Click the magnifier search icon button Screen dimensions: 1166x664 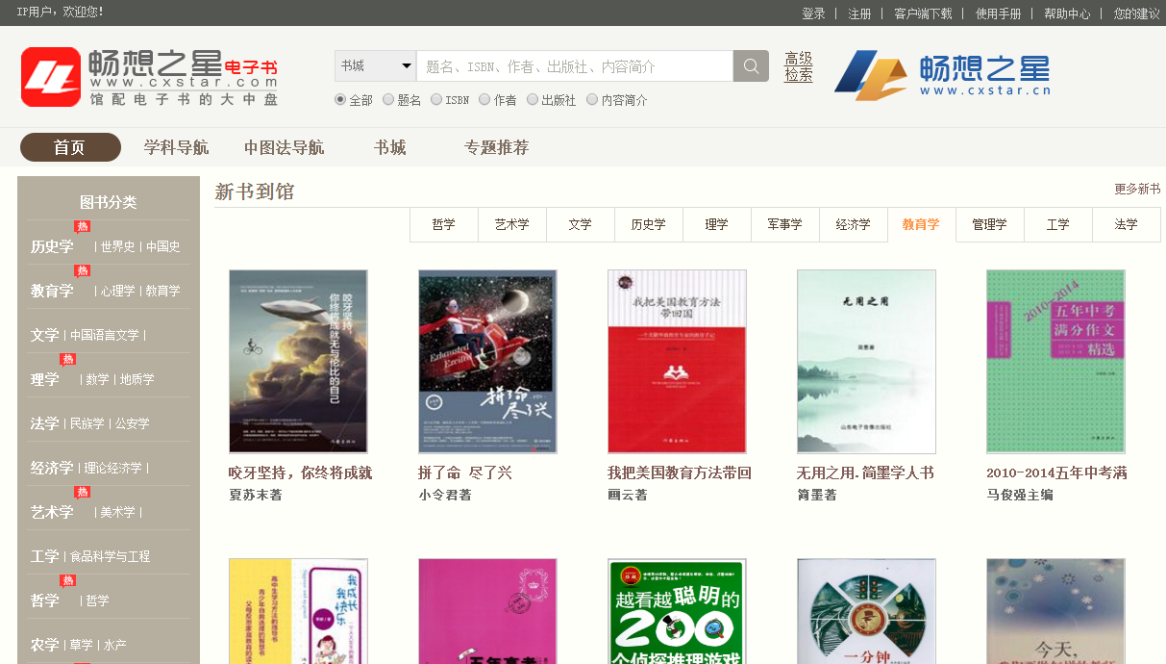(750, 66)
